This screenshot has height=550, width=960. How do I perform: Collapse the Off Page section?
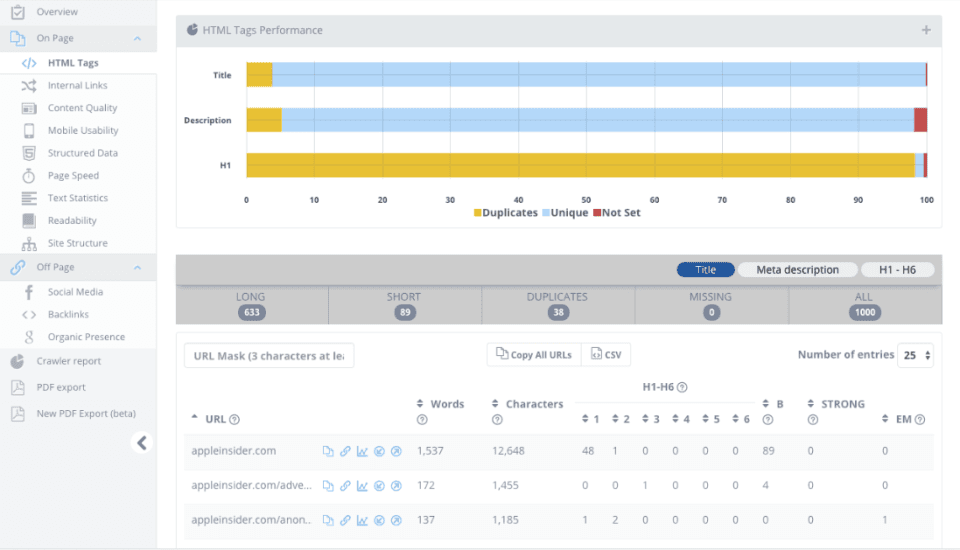click(x=137, y=268)
